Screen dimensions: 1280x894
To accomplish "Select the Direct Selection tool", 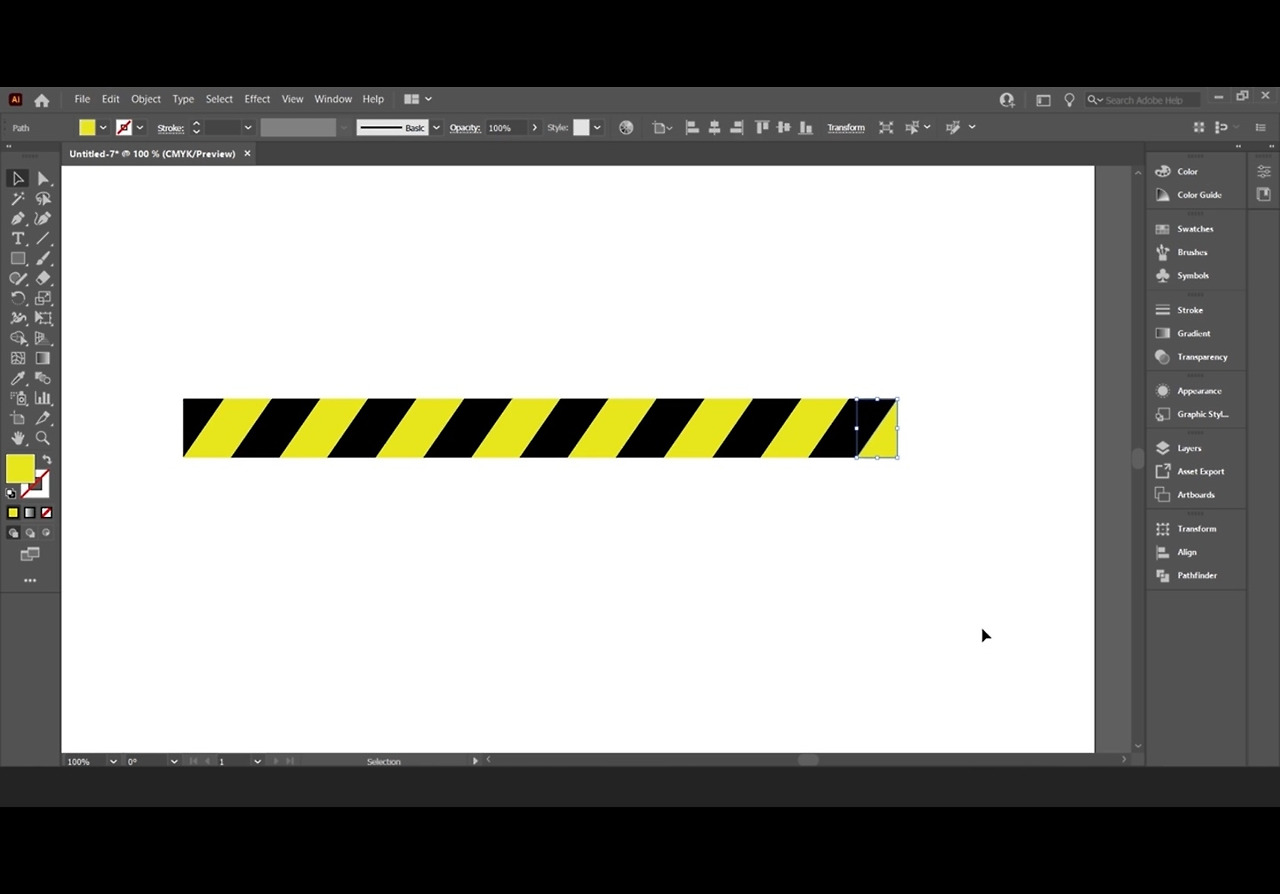I will (x=43, y=179).
